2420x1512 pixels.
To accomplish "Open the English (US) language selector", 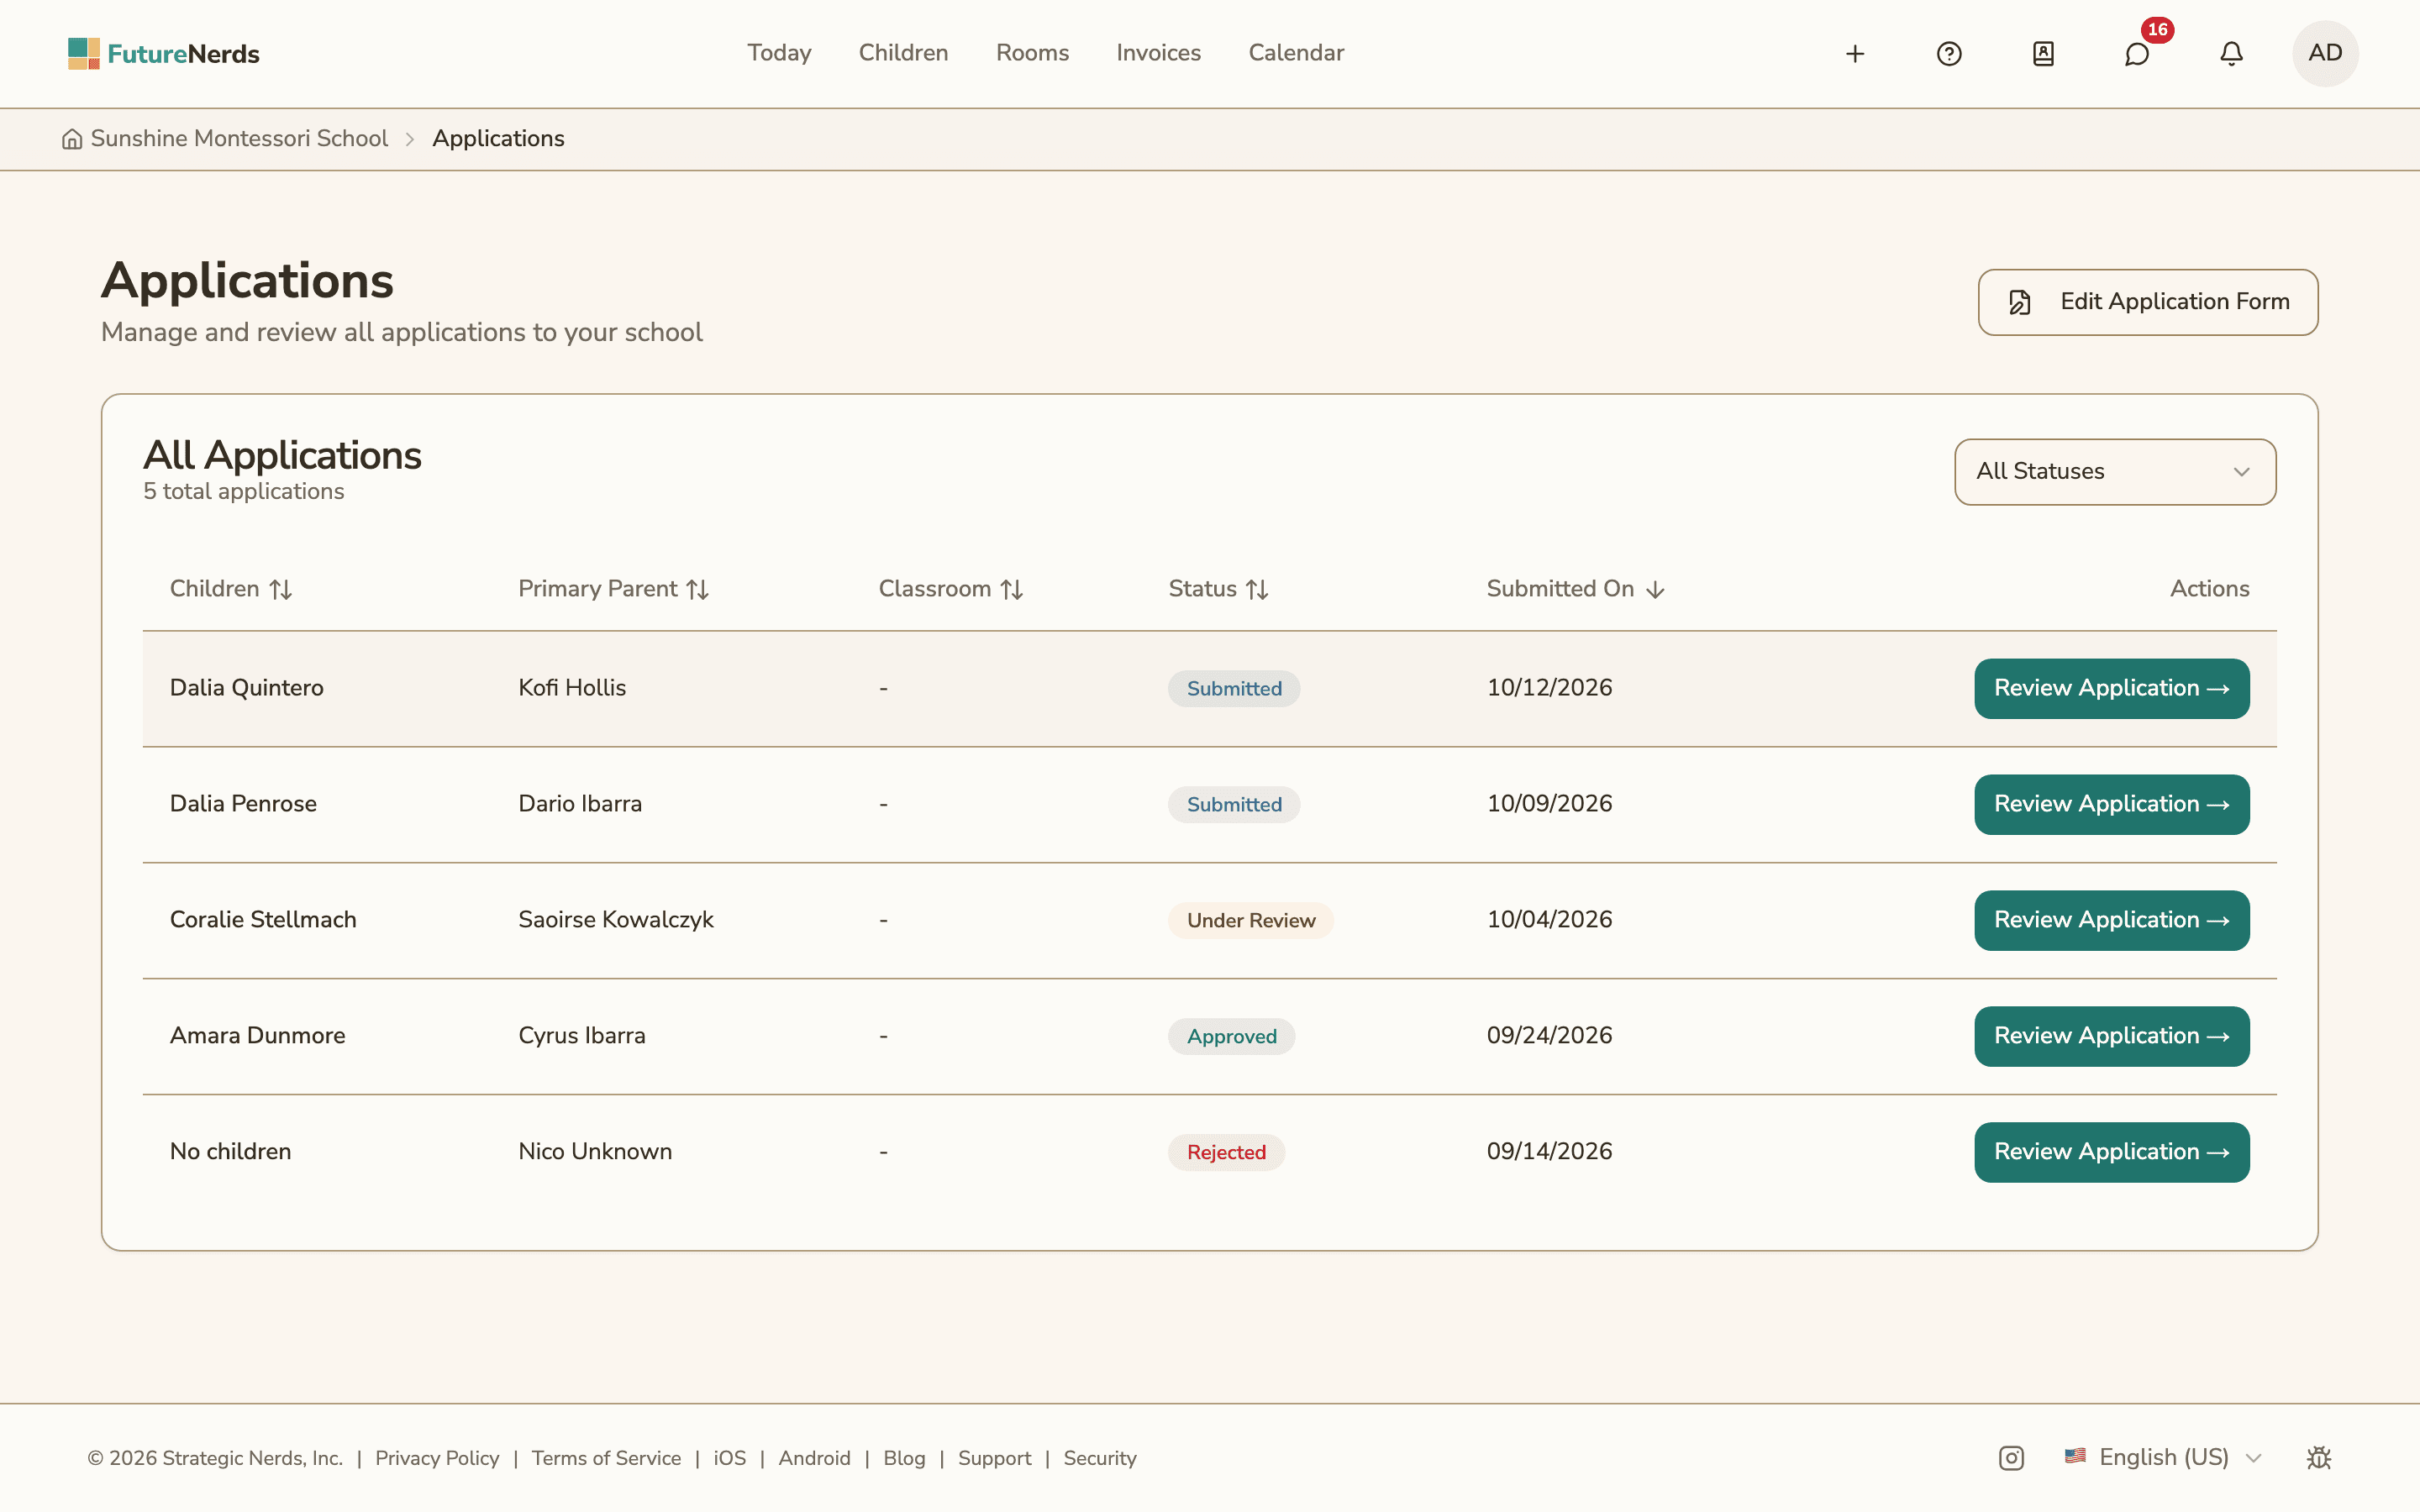I will pos(2162,1458).
